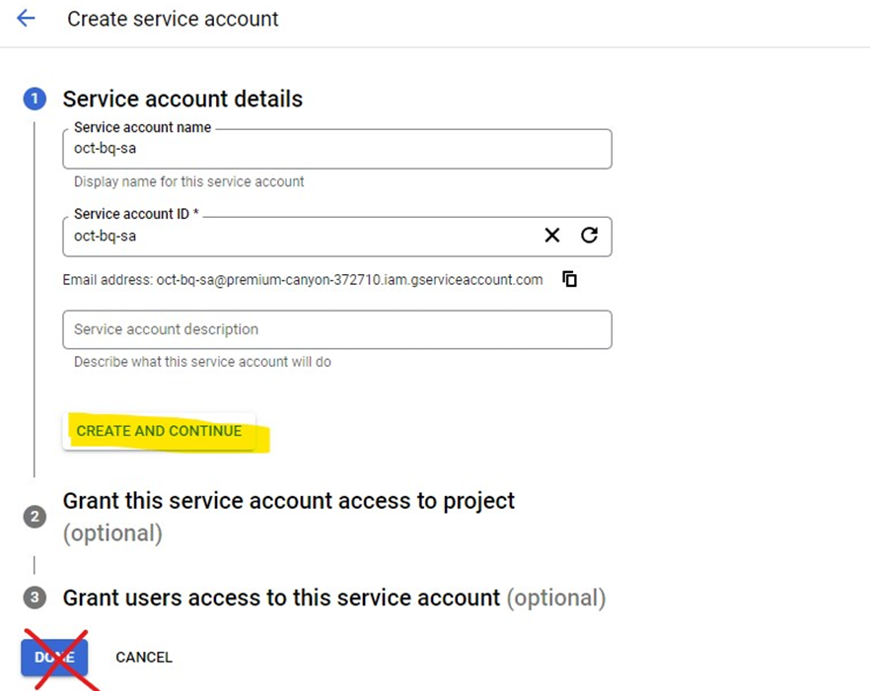
Task: Go back using the left arrow
Action: 26,19
